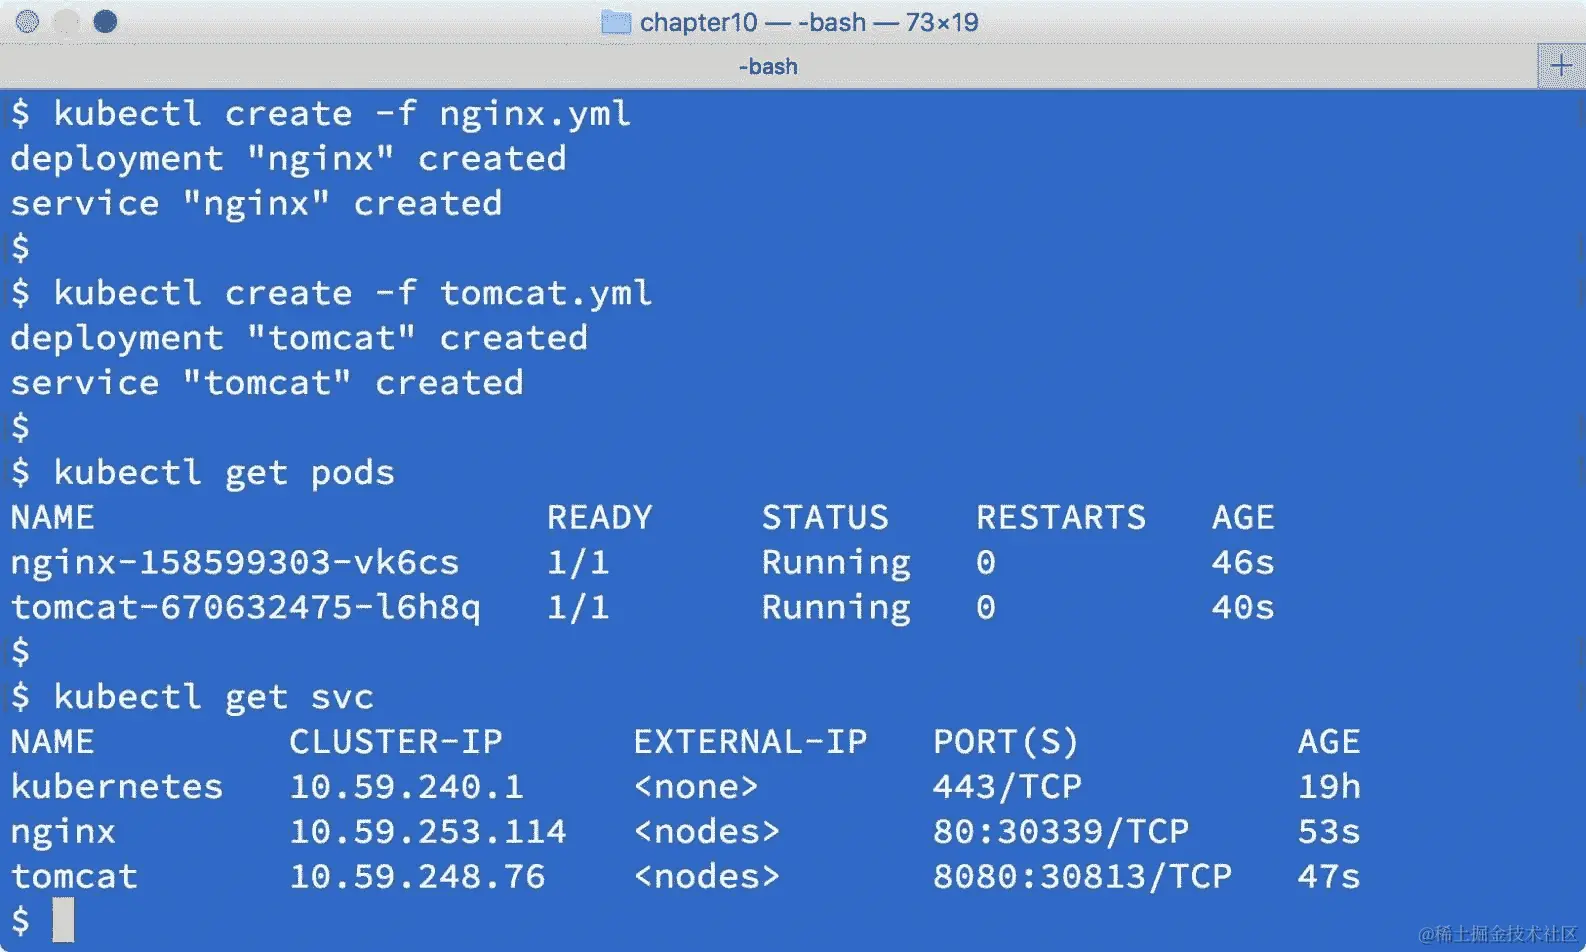Viewport: 1586px width, 952px height.
Task: Select the -bash tab
Action: pyautogui.click(x=768, y=67)
